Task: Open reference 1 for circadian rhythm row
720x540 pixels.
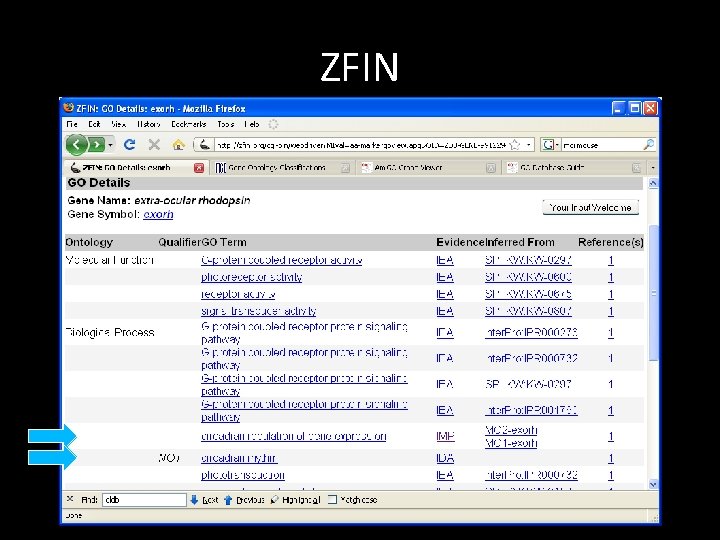Action: tap(611, 458)
